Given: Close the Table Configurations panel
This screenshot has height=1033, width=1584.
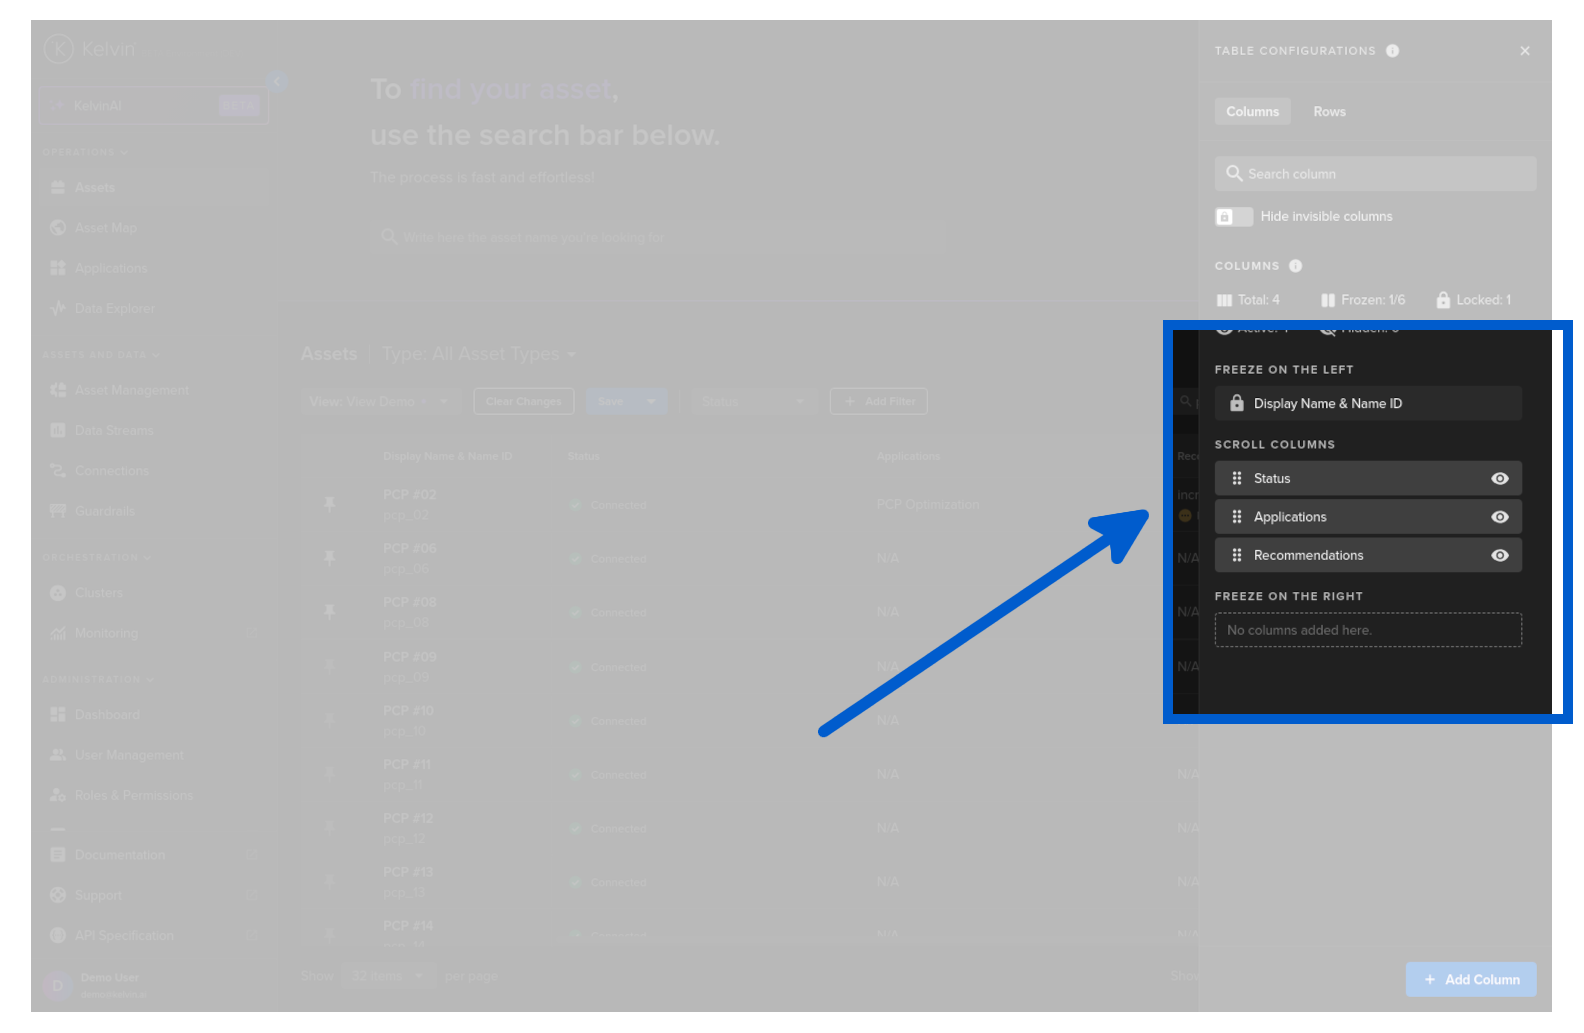Looking at the screenshot, I should pos(1524,51).
